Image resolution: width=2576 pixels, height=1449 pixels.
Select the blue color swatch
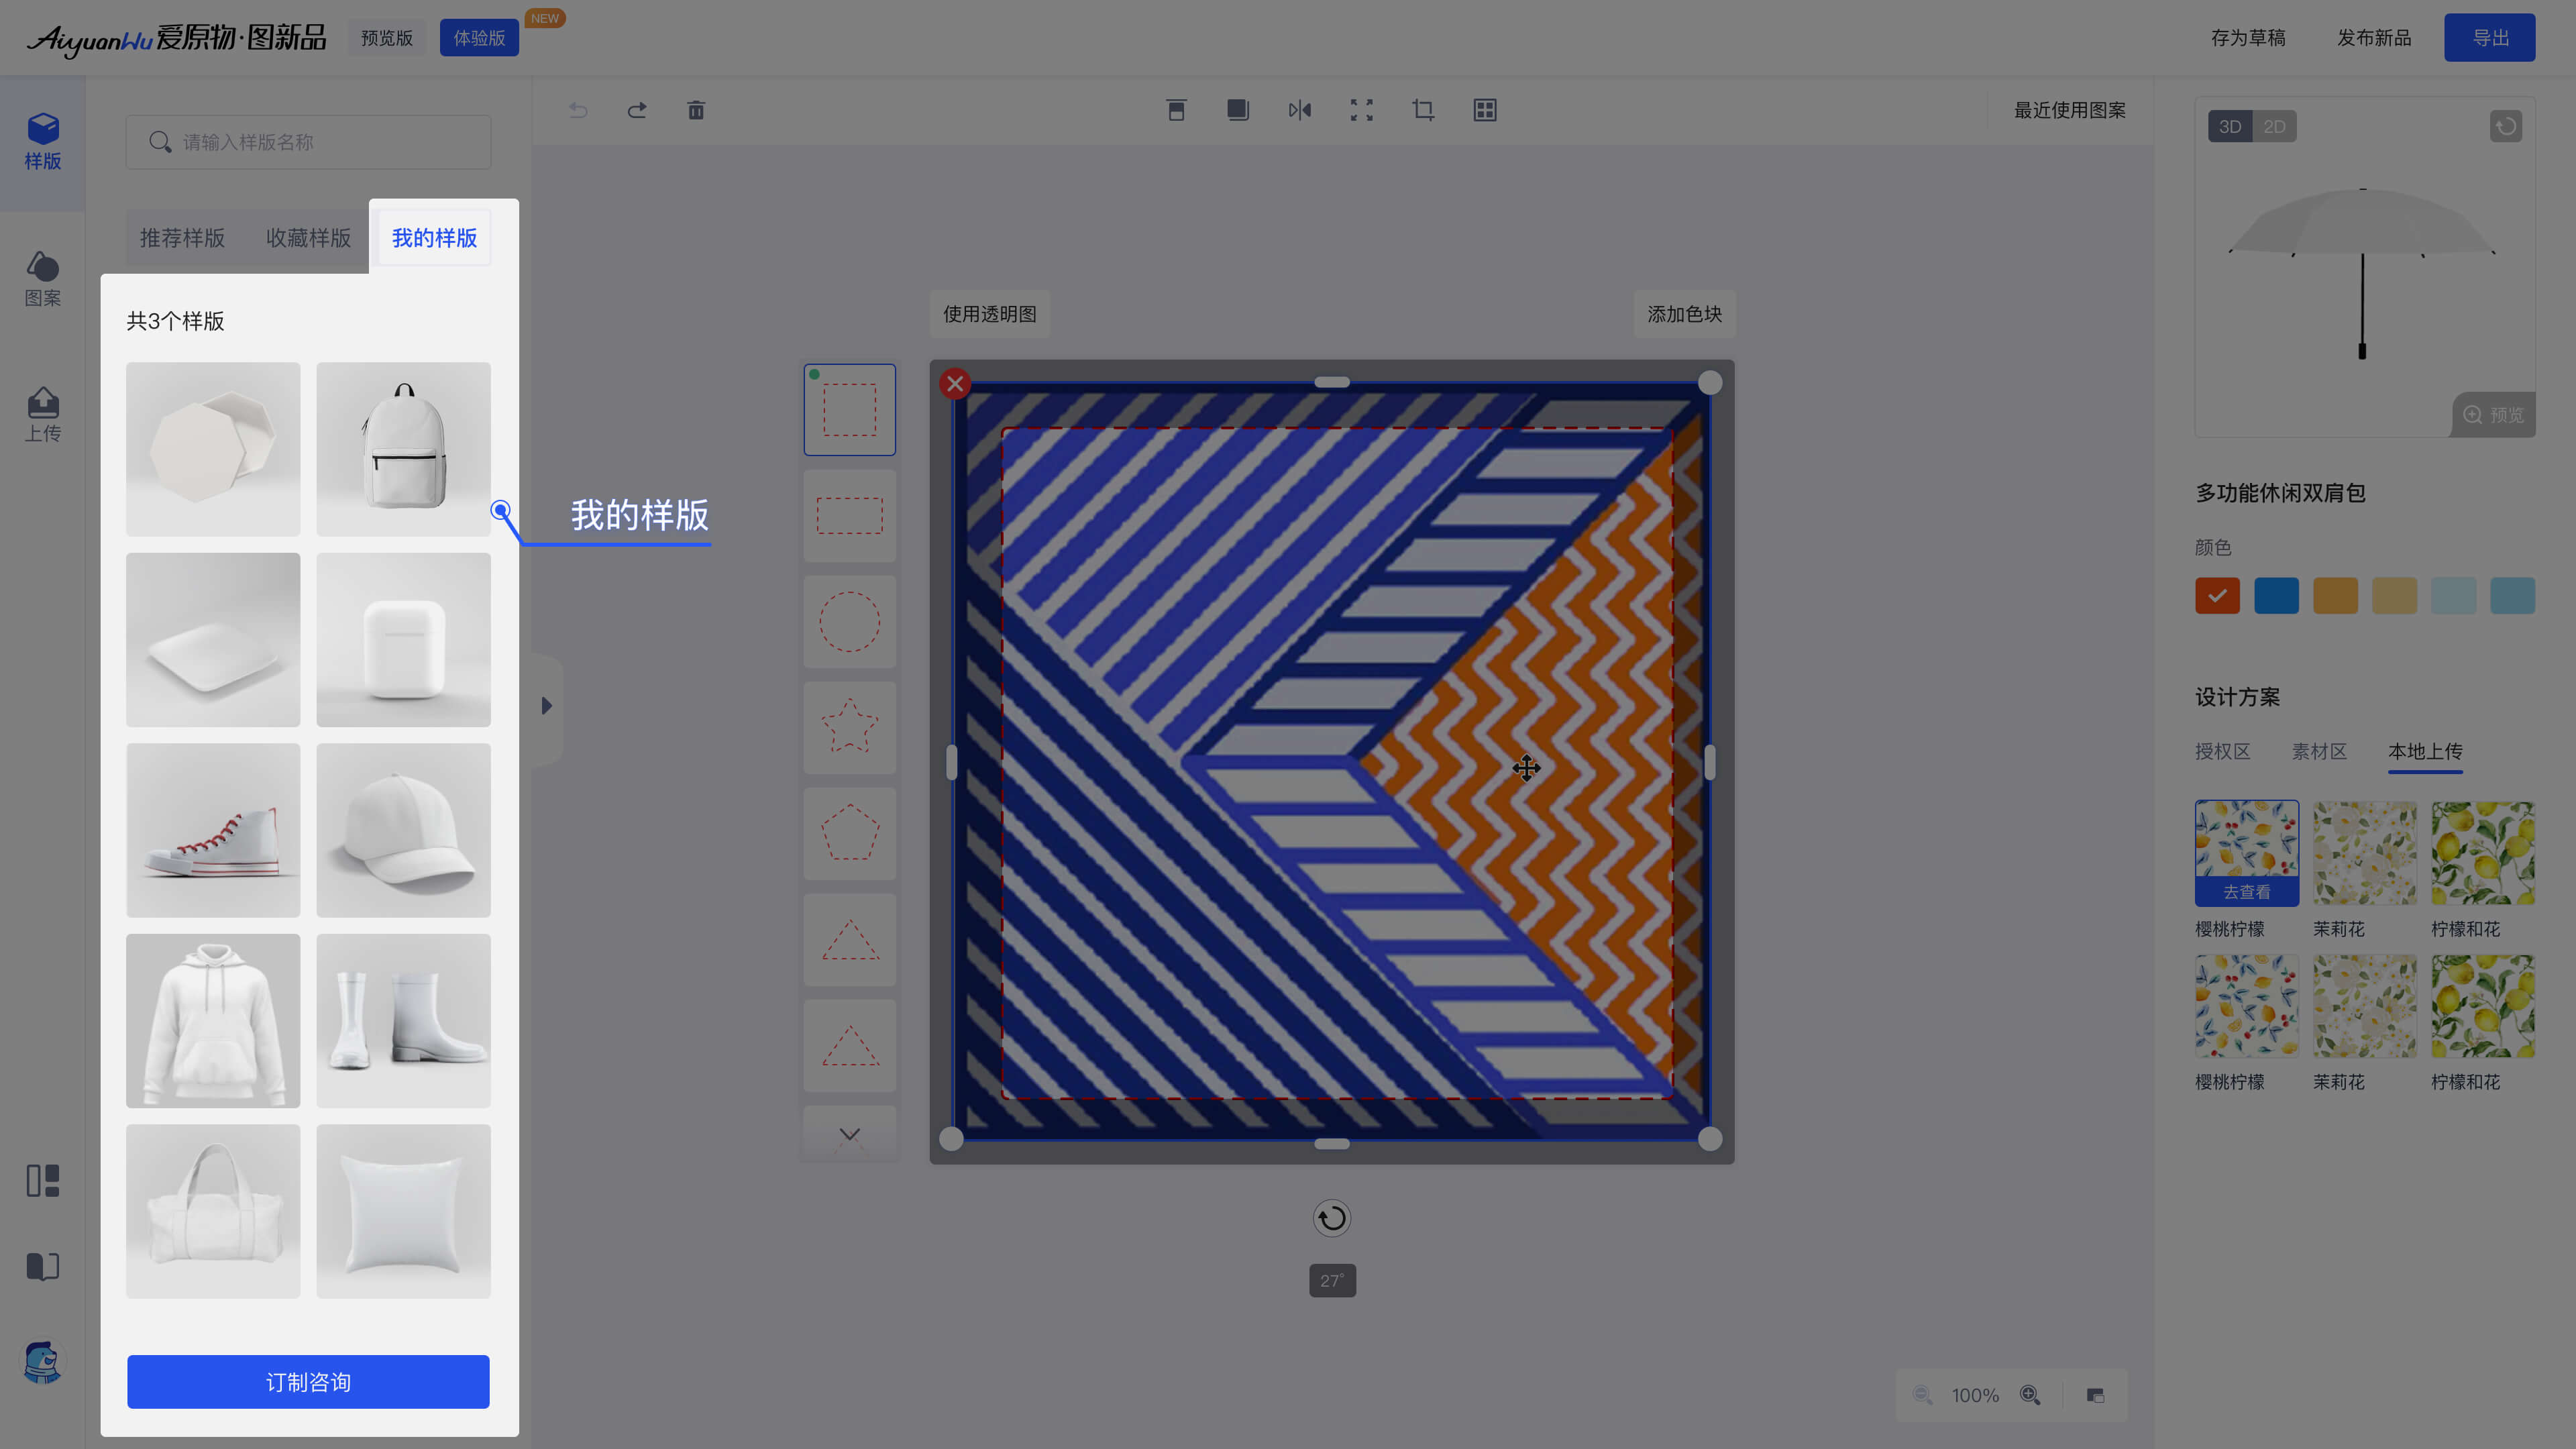[2276, 596]
